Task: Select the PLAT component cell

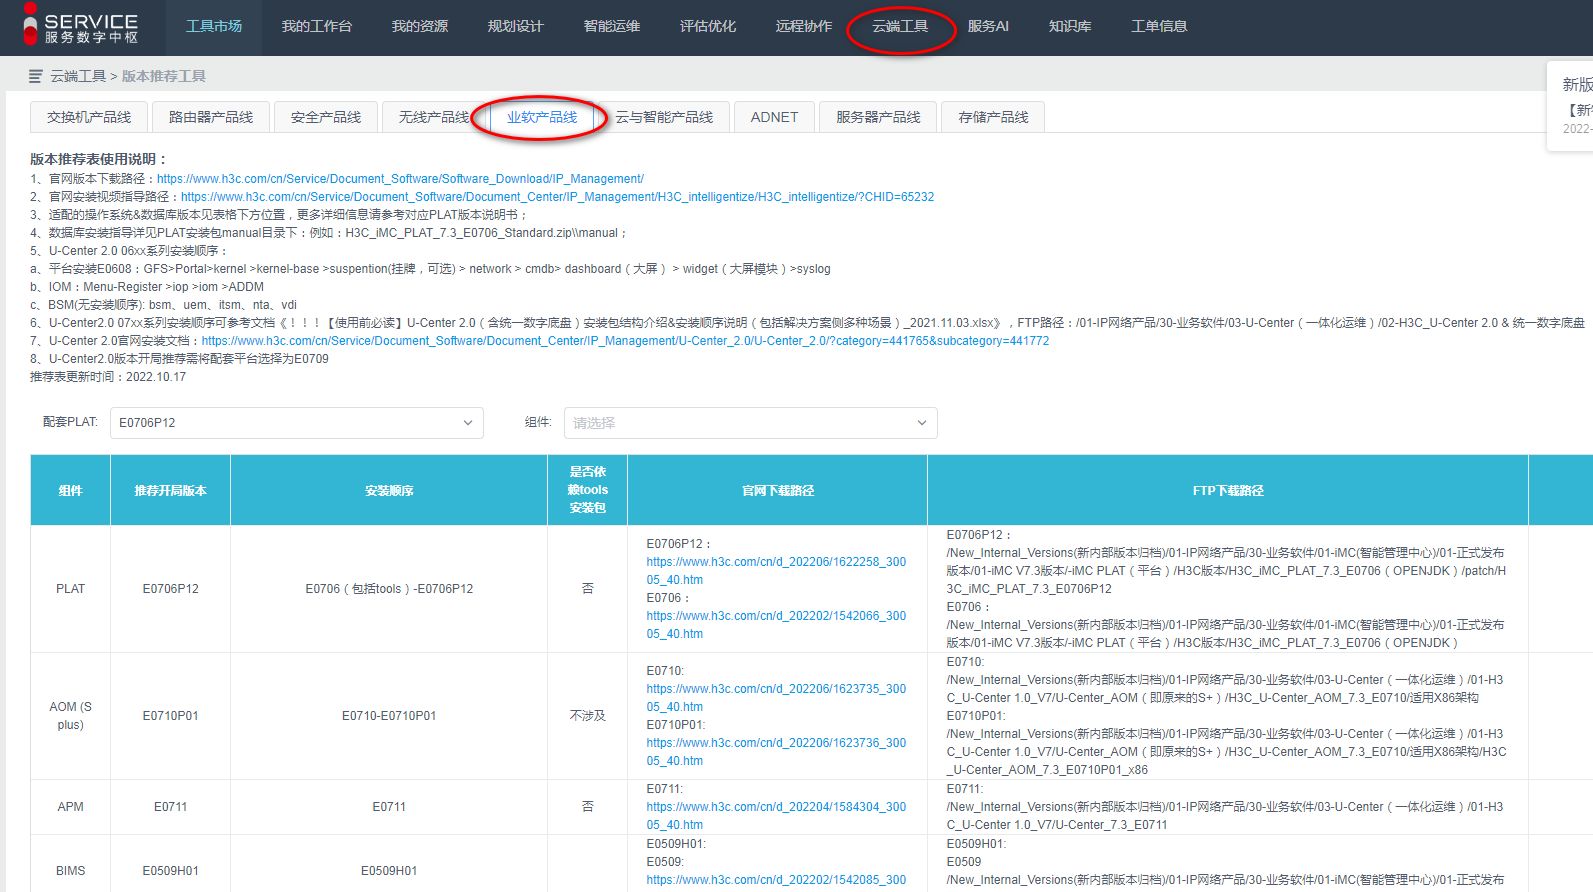Action: [70, 589]
